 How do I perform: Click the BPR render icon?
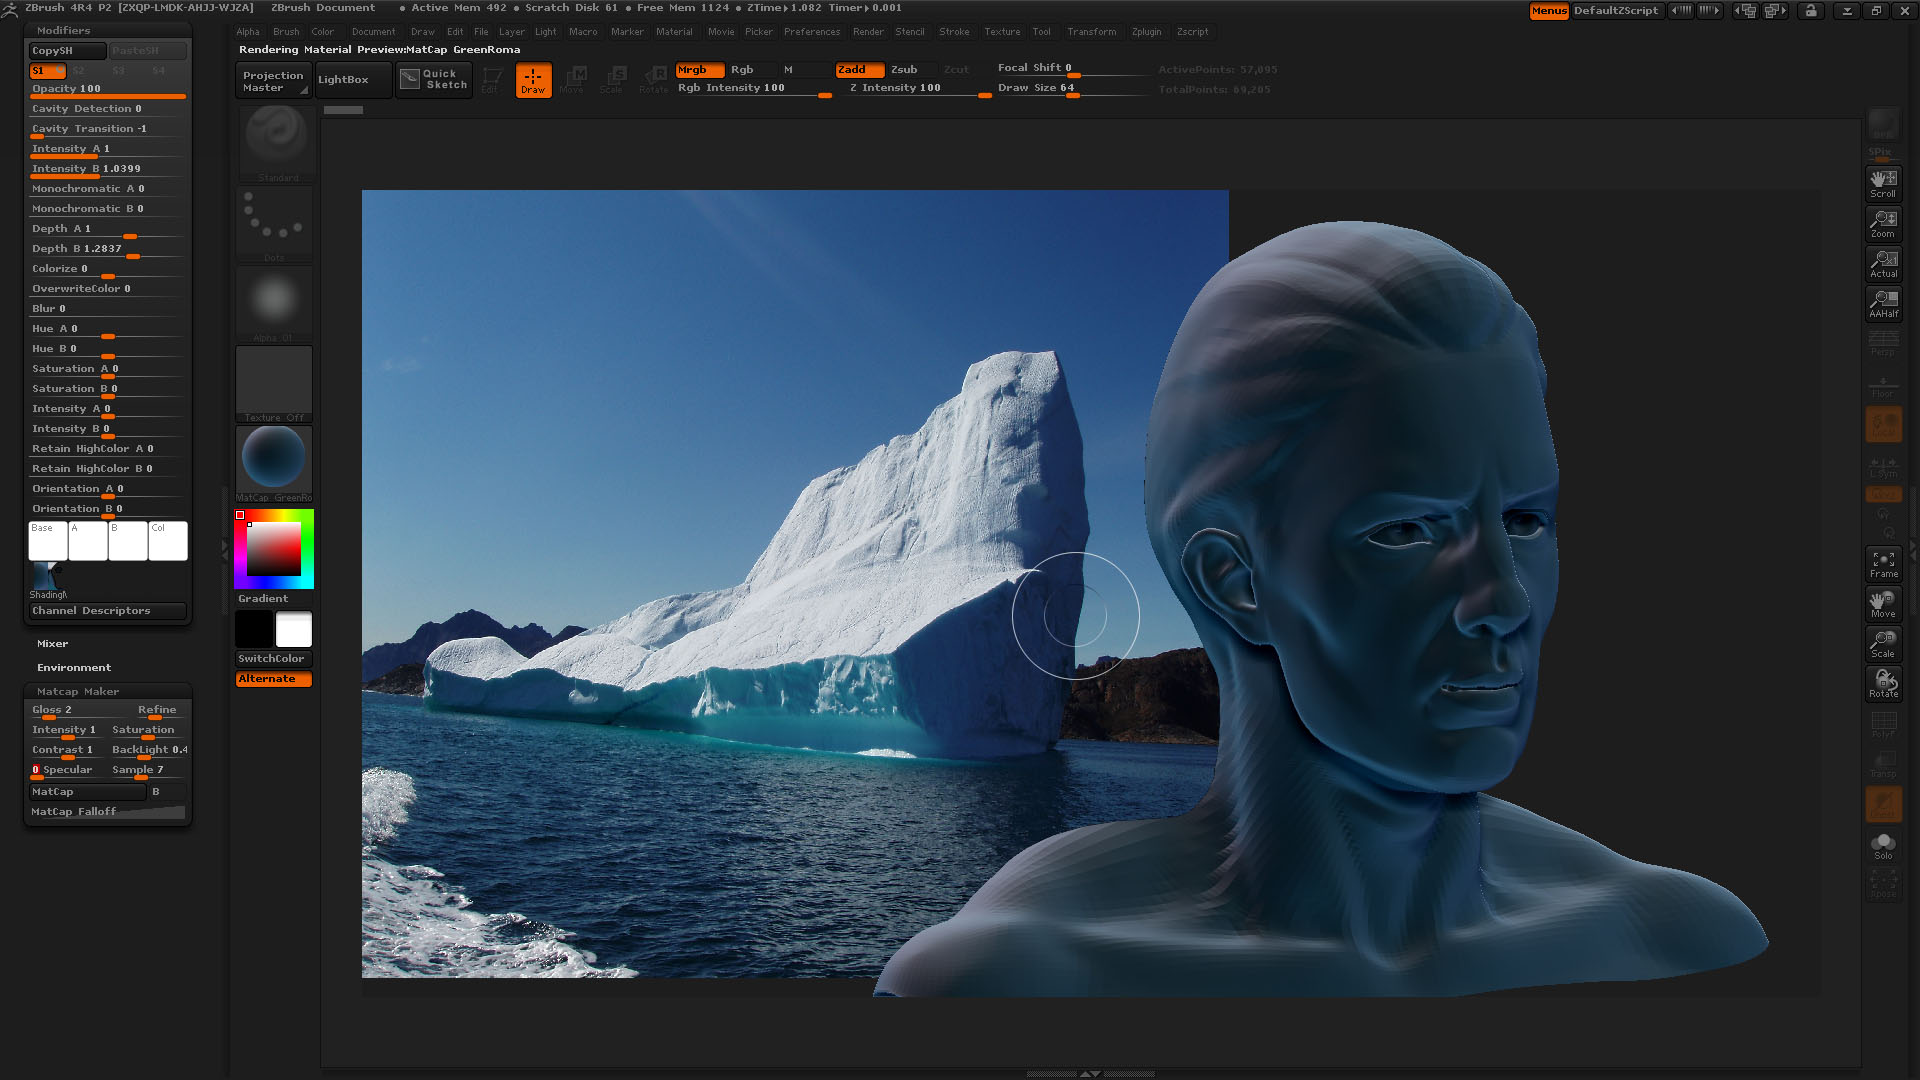pos(1883,125)
